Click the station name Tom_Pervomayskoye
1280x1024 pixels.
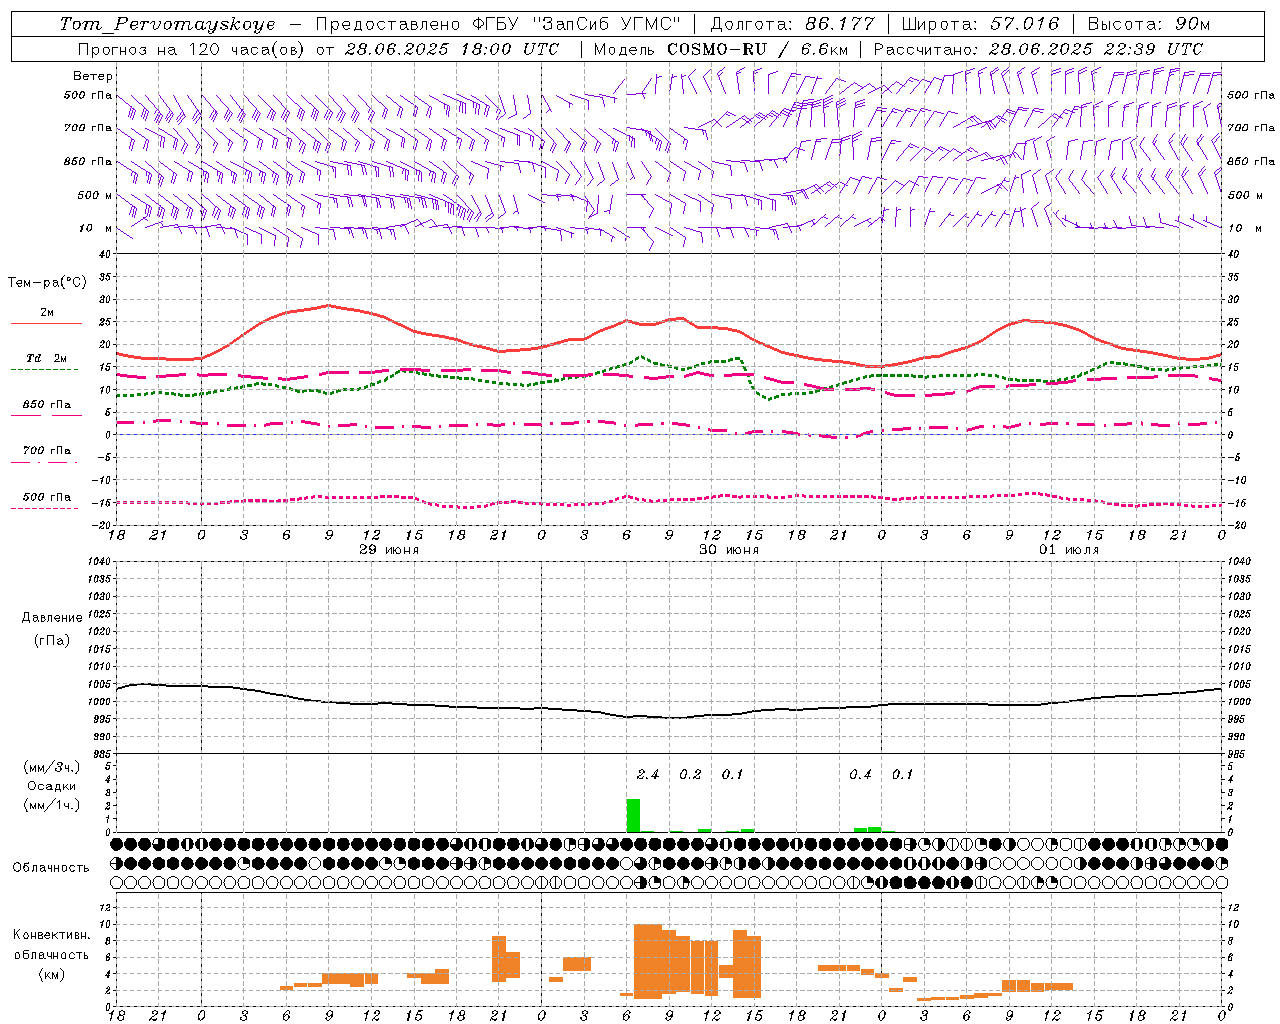pos(167,24)
